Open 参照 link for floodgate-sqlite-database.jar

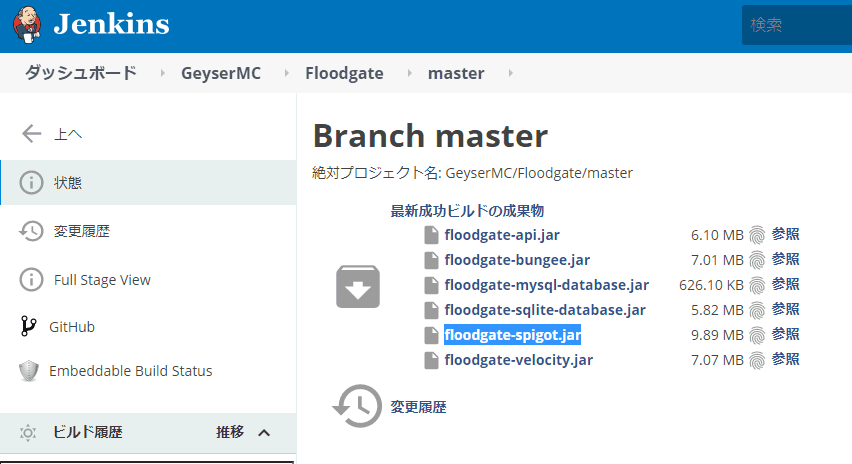786,309
